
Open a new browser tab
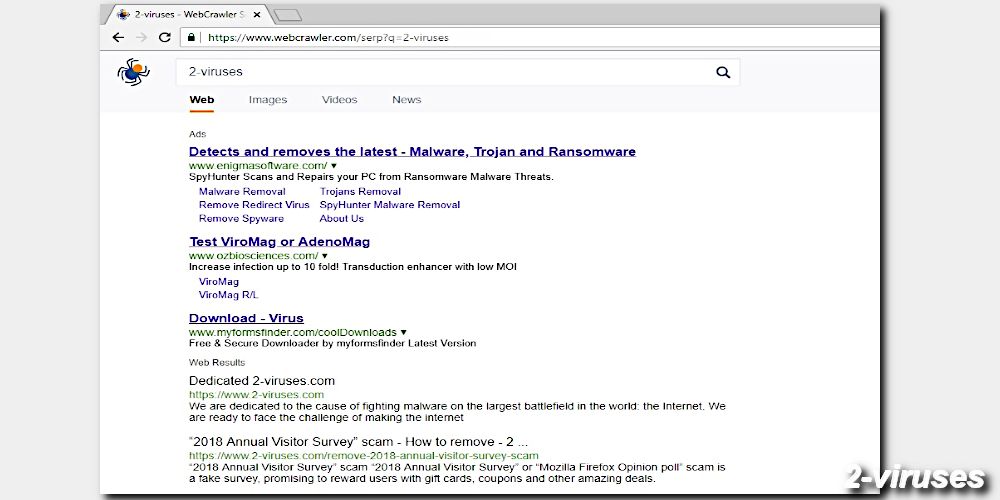click(x=287, y=14)
